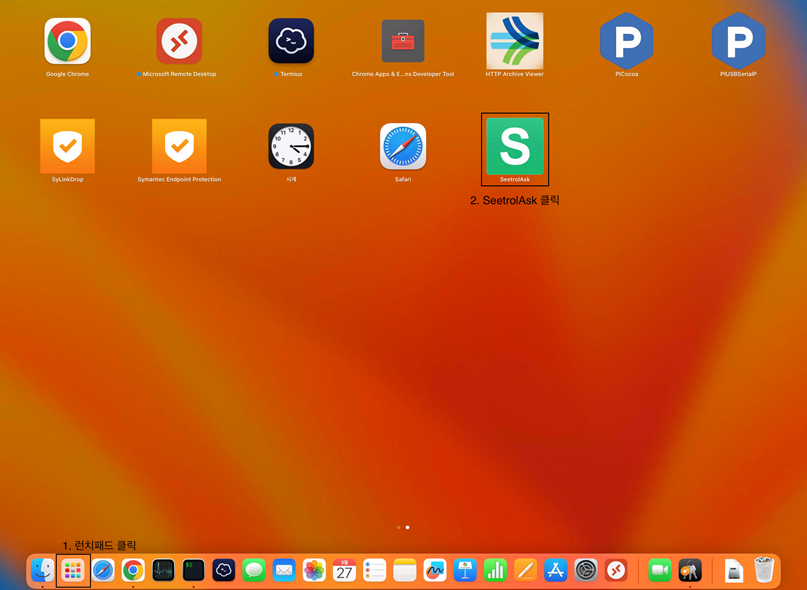Open System Settings gear in the Dock
This screenshot has height=590, width=807.
click(x=586, y=570)
